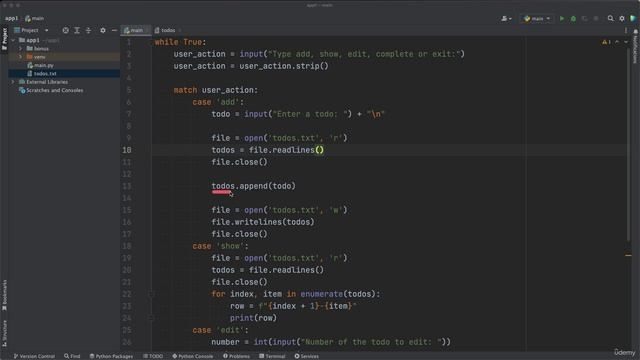Click "case 'edit':" code line

point(220,330)
